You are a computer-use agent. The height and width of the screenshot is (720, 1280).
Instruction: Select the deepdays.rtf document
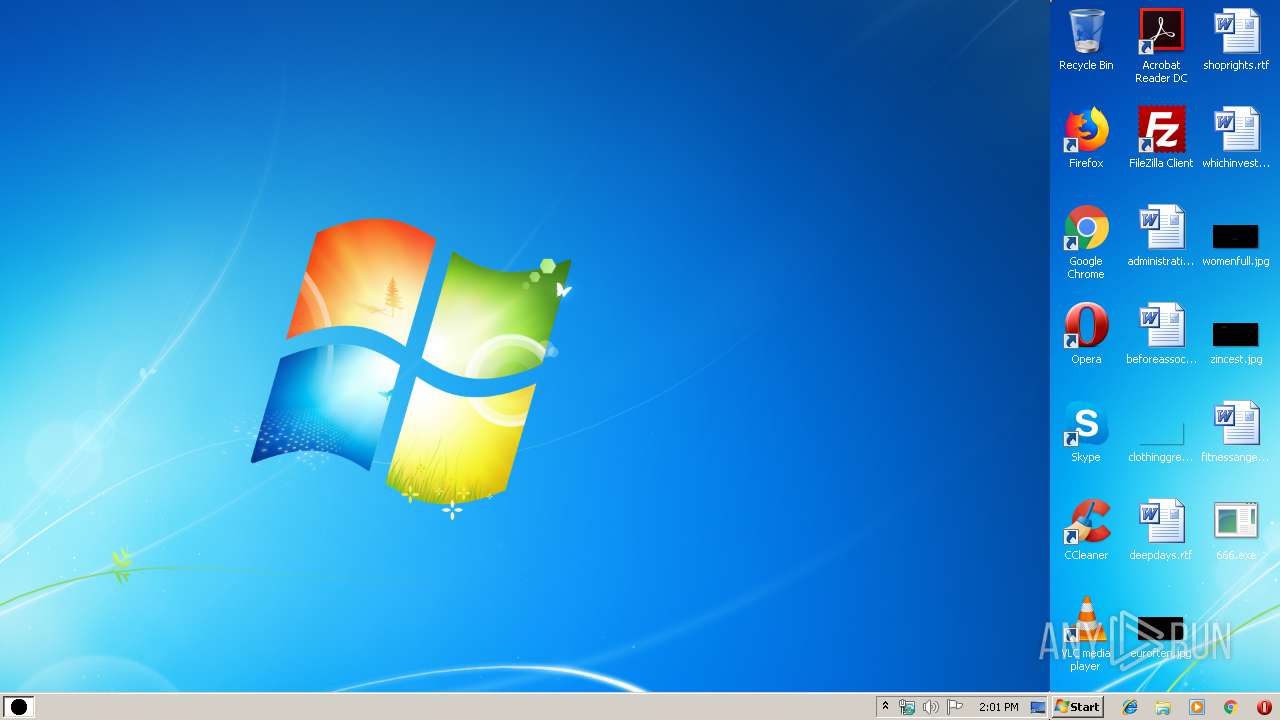1161,530
